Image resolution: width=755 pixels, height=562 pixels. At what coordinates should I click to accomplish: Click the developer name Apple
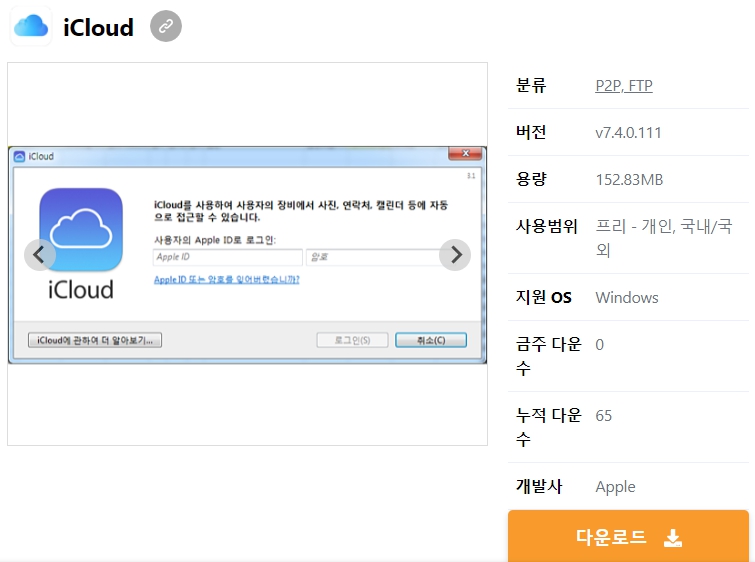pyautogui.click(x=615, y=487)
